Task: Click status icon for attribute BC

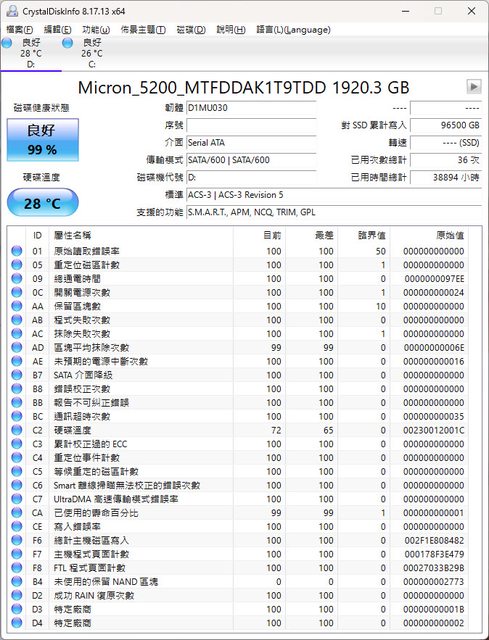Action: coord(17,416)
